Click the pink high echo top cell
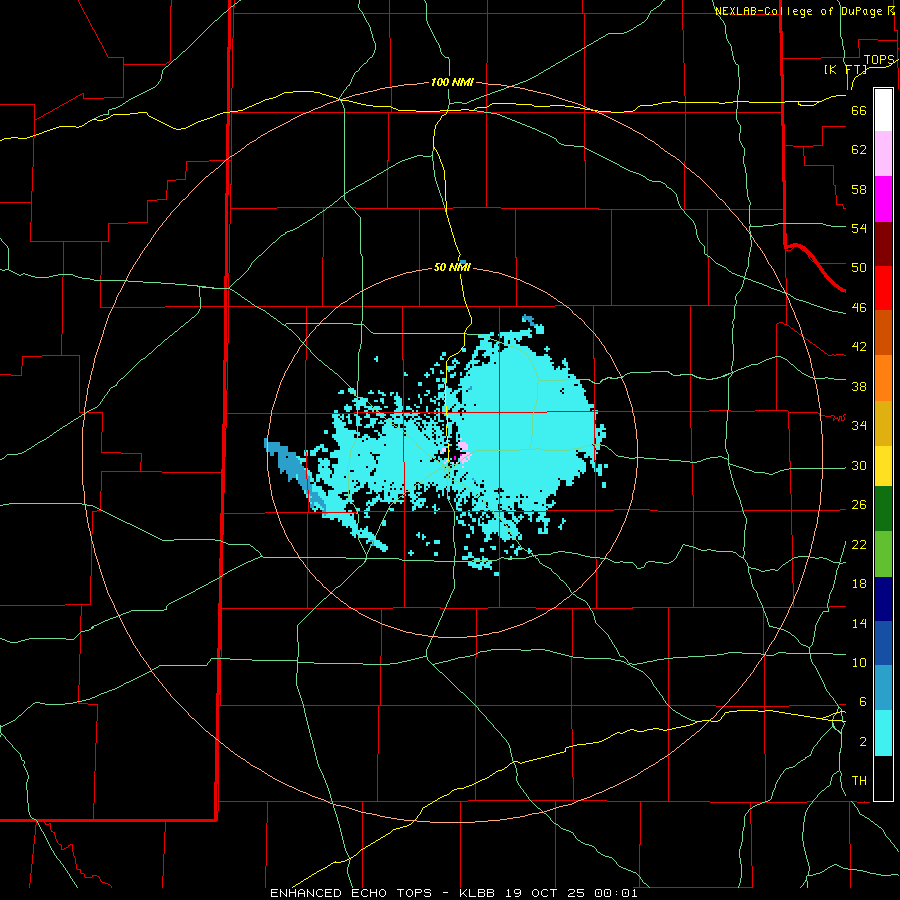 click(463, 451)
